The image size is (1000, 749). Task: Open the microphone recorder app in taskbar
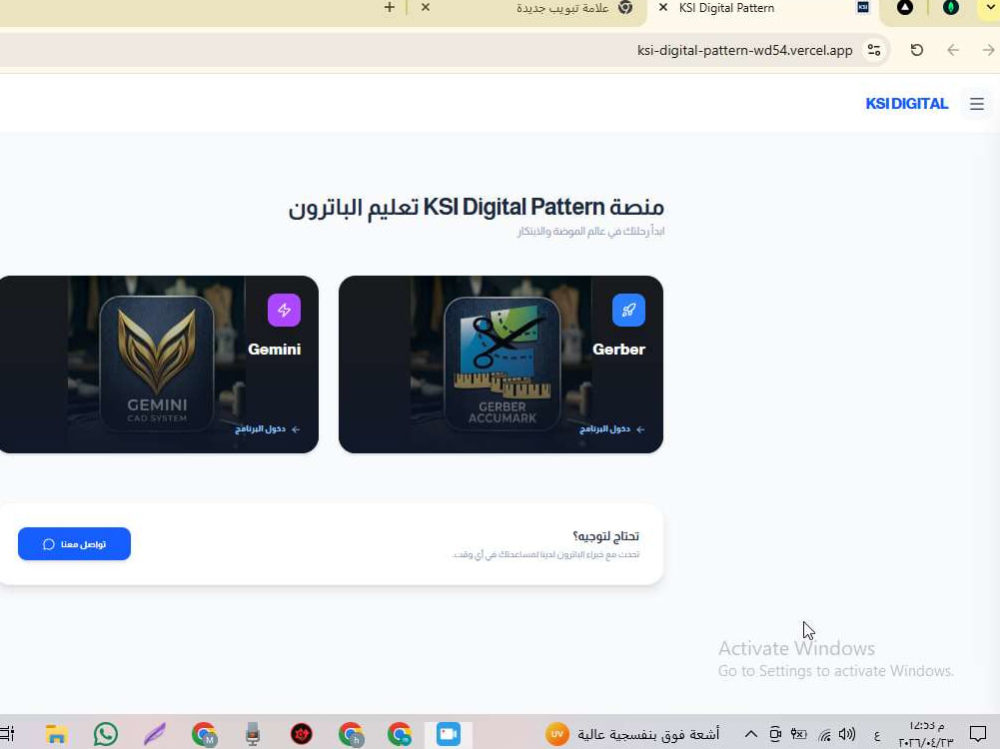click(253, 734)
